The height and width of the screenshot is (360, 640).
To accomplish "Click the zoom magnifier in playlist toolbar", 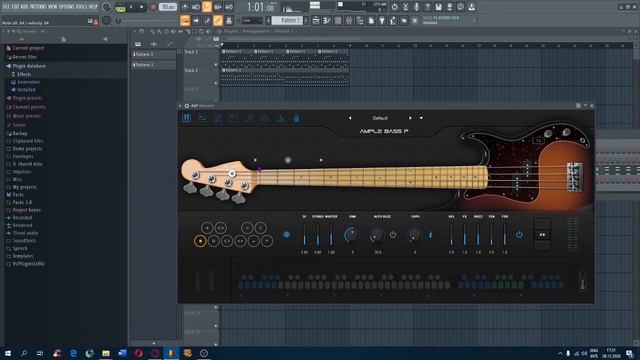I will (201, 31).
